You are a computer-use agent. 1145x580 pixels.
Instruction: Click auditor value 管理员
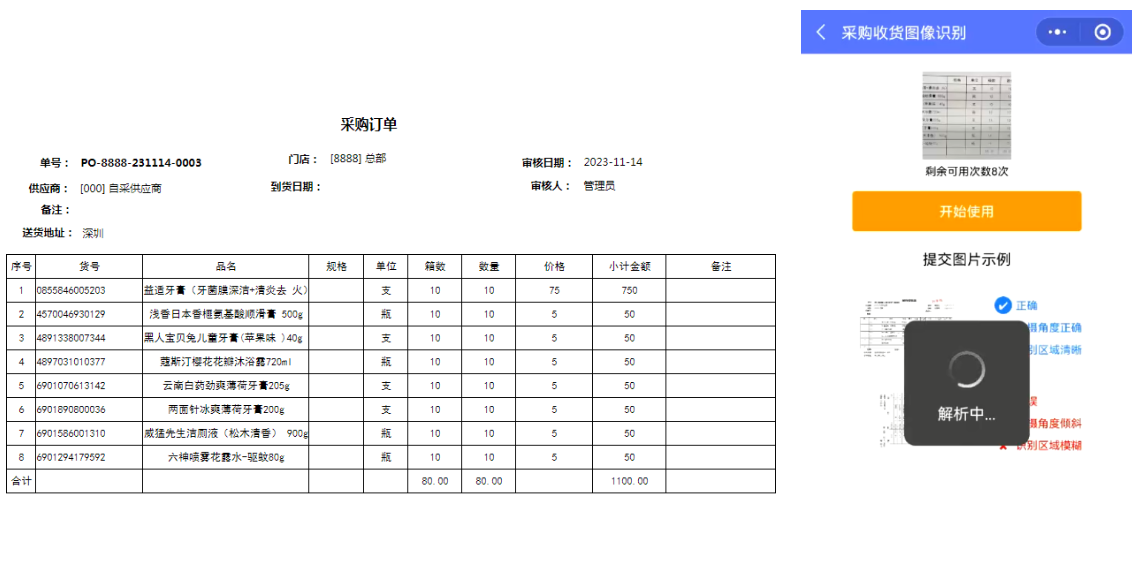pos(599,186)
